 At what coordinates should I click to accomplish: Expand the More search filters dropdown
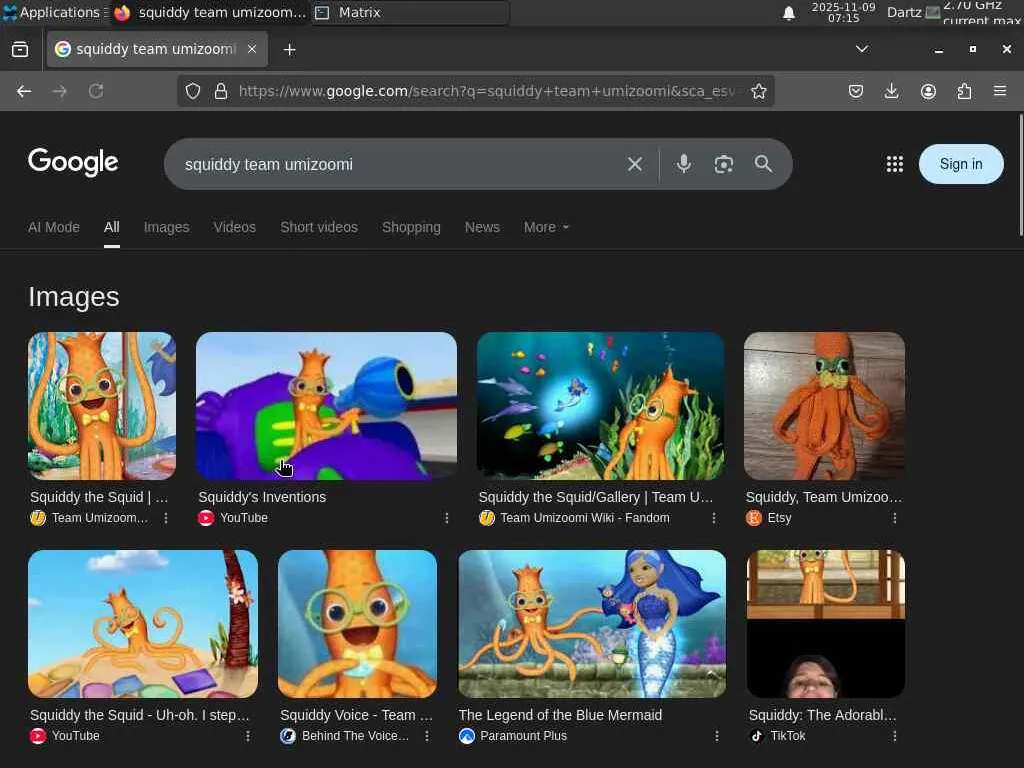click(x=546, y=227)
